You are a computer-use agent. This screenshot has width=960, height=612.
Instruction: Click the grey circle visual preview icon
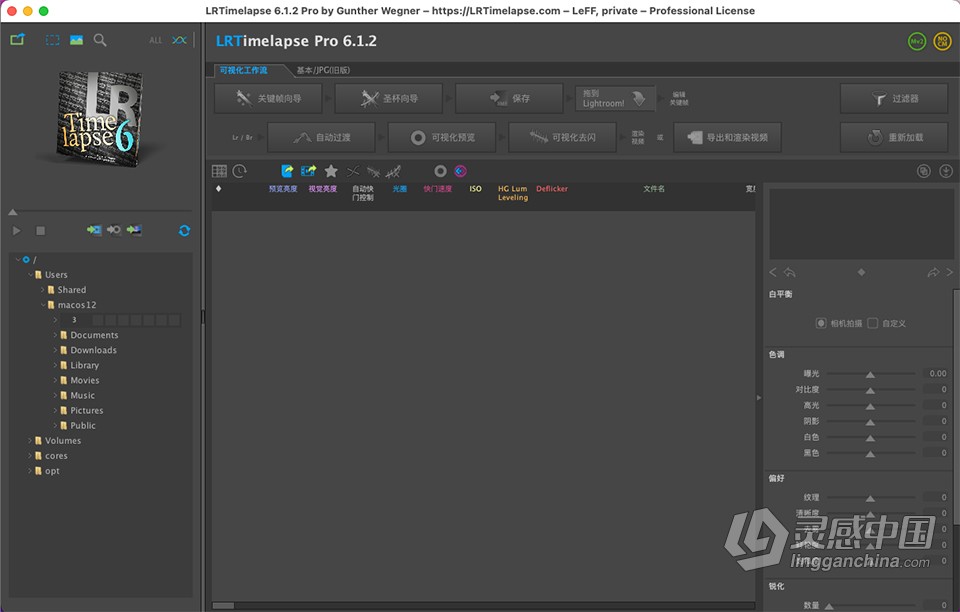[440, 171]
